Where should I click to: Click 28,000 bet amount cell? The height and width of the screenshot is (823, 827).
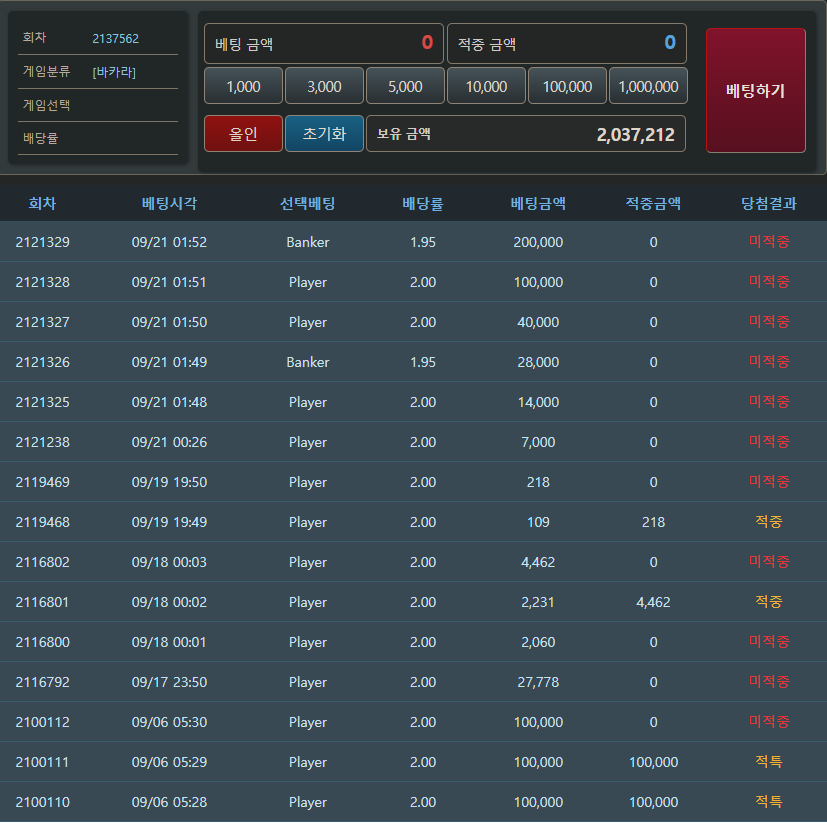click(538, 362)
